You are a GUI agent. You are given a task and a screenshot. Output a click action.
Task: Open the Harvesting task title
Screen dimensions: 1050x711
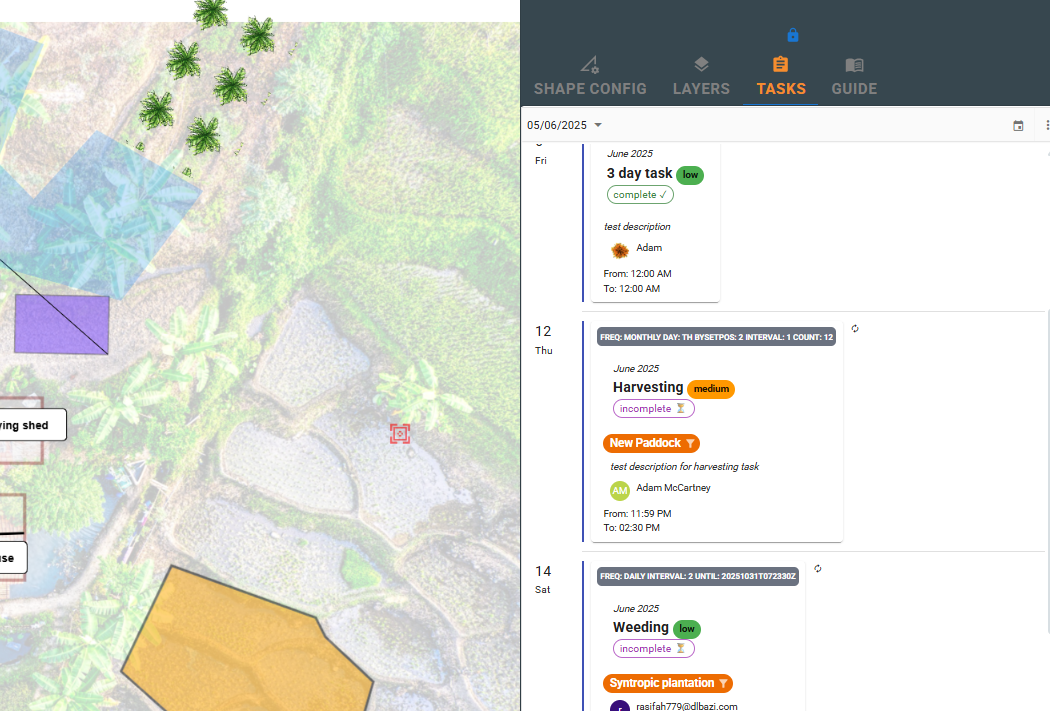[x=648, y=388]
